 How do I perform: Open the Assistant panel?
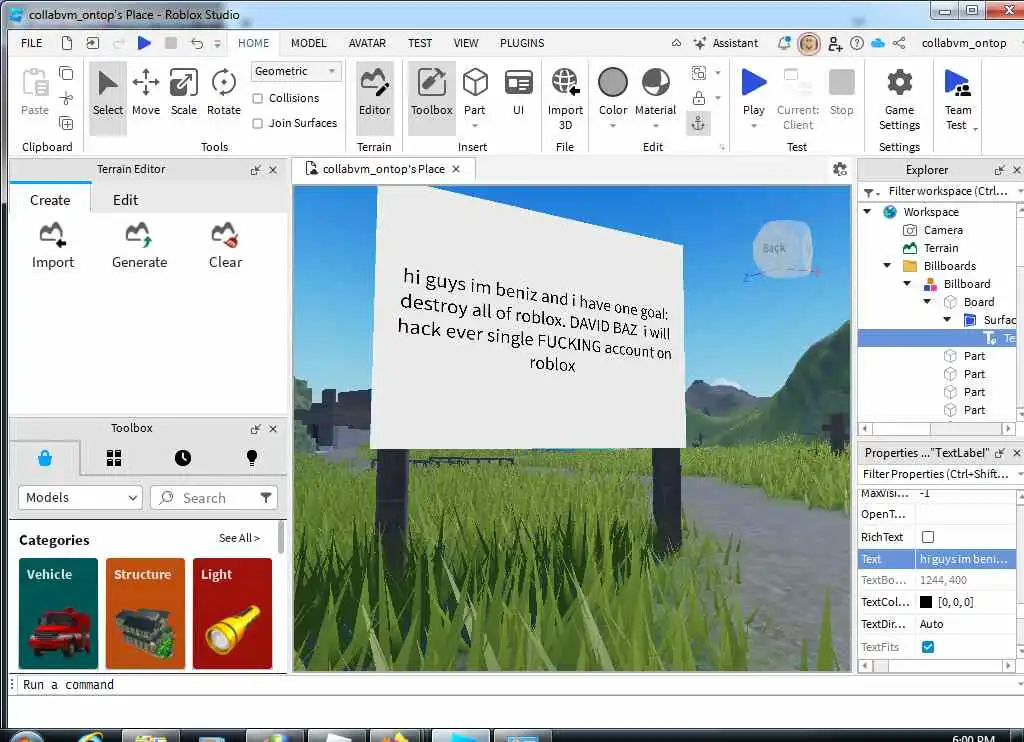pos(726,43)
